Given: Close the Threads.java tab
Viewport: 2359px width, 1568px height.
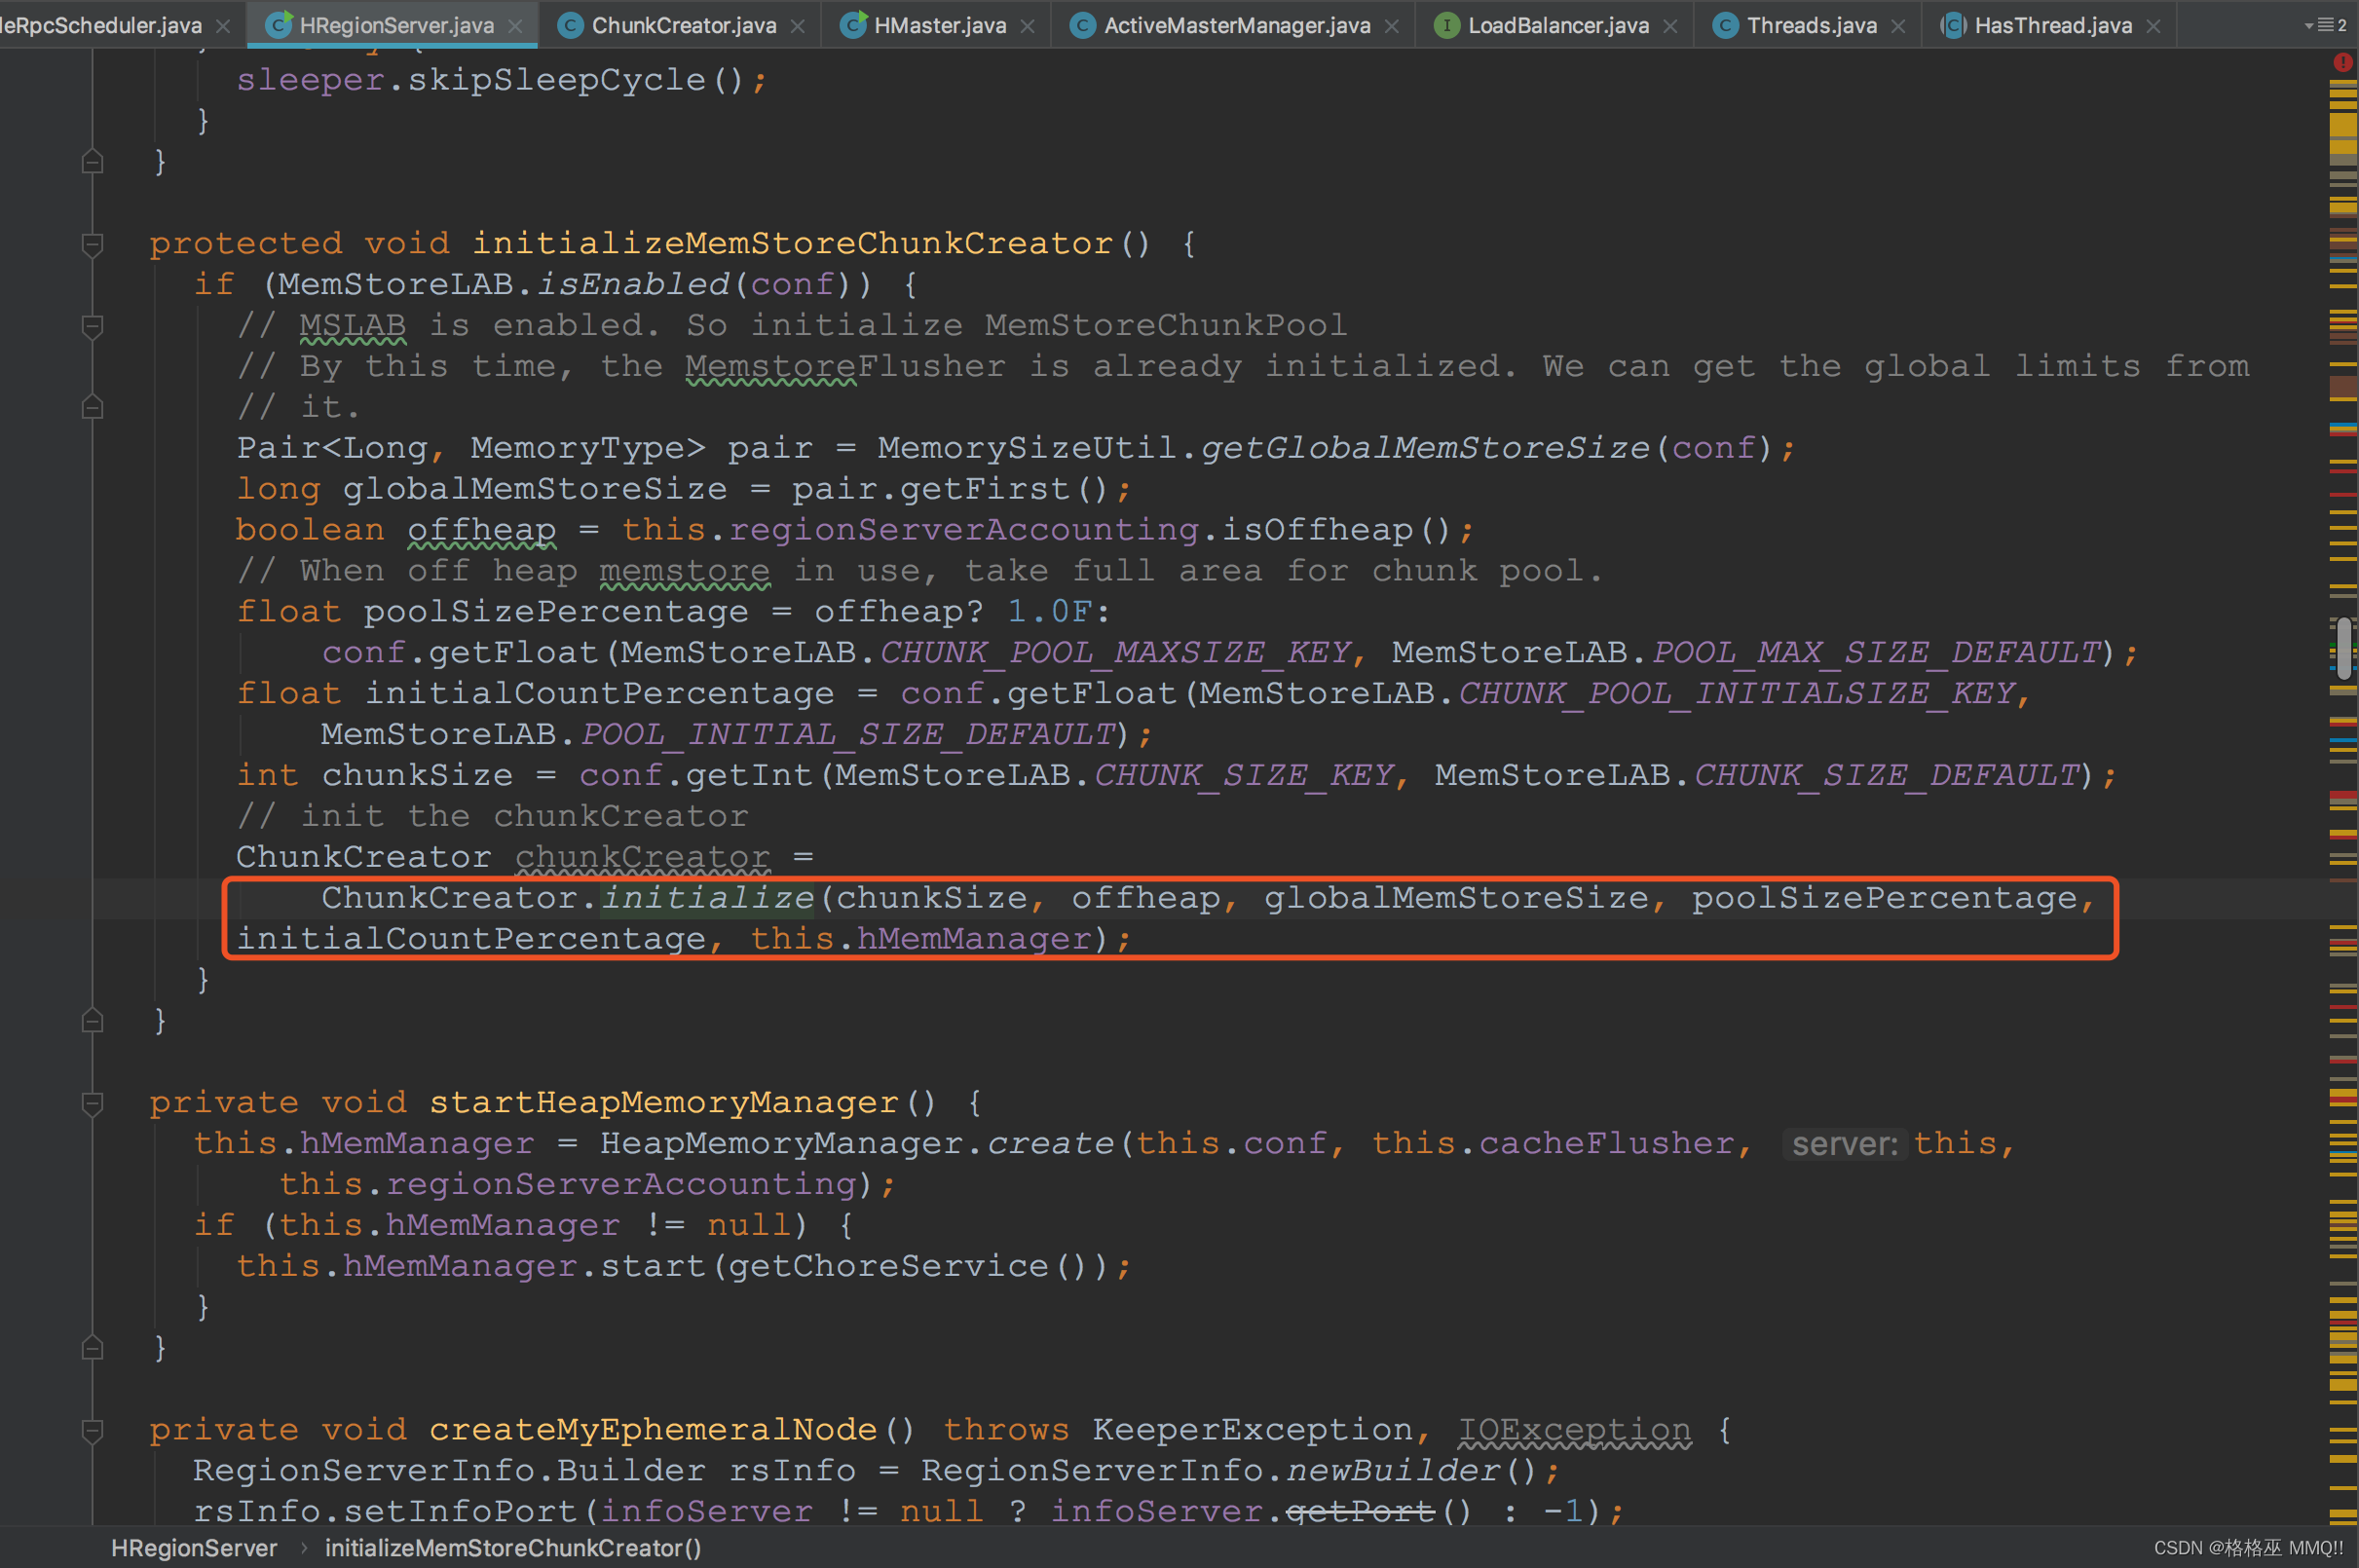Looking at the screenshot, I should tap(1898, 26).
